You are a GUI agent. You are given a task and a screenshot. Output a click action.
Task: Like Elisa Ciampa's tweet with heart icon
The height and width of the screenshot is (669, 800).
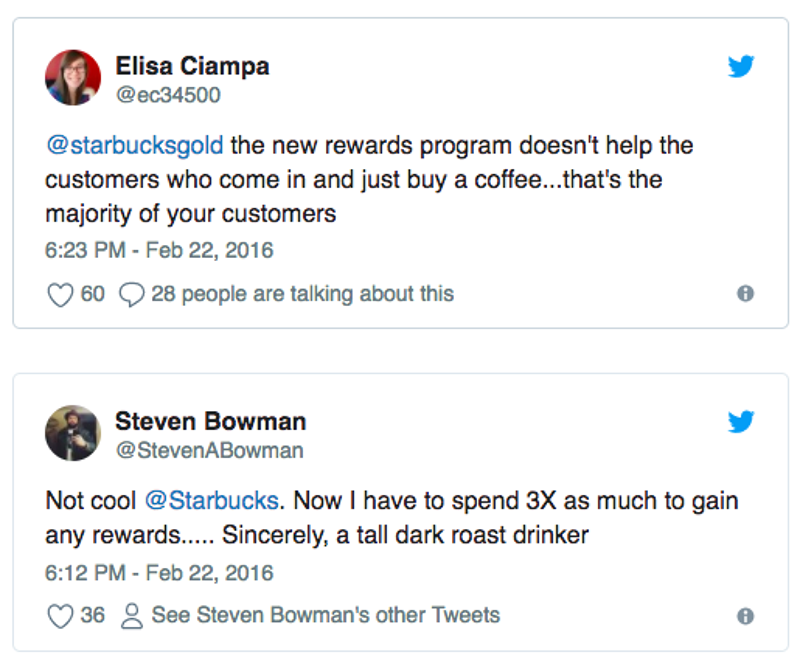coord(61,294)
